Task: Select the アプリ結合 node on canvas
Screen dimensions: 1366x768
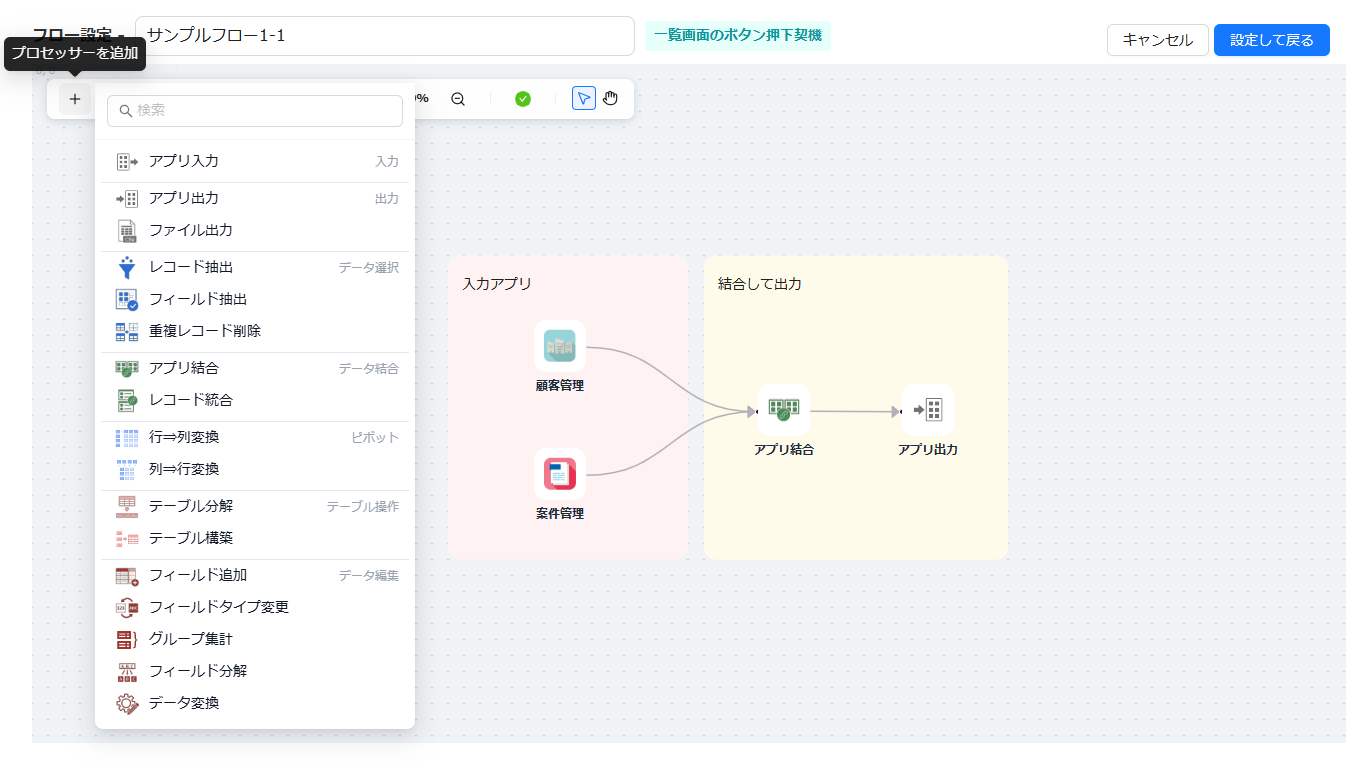Action: (784, 409)
